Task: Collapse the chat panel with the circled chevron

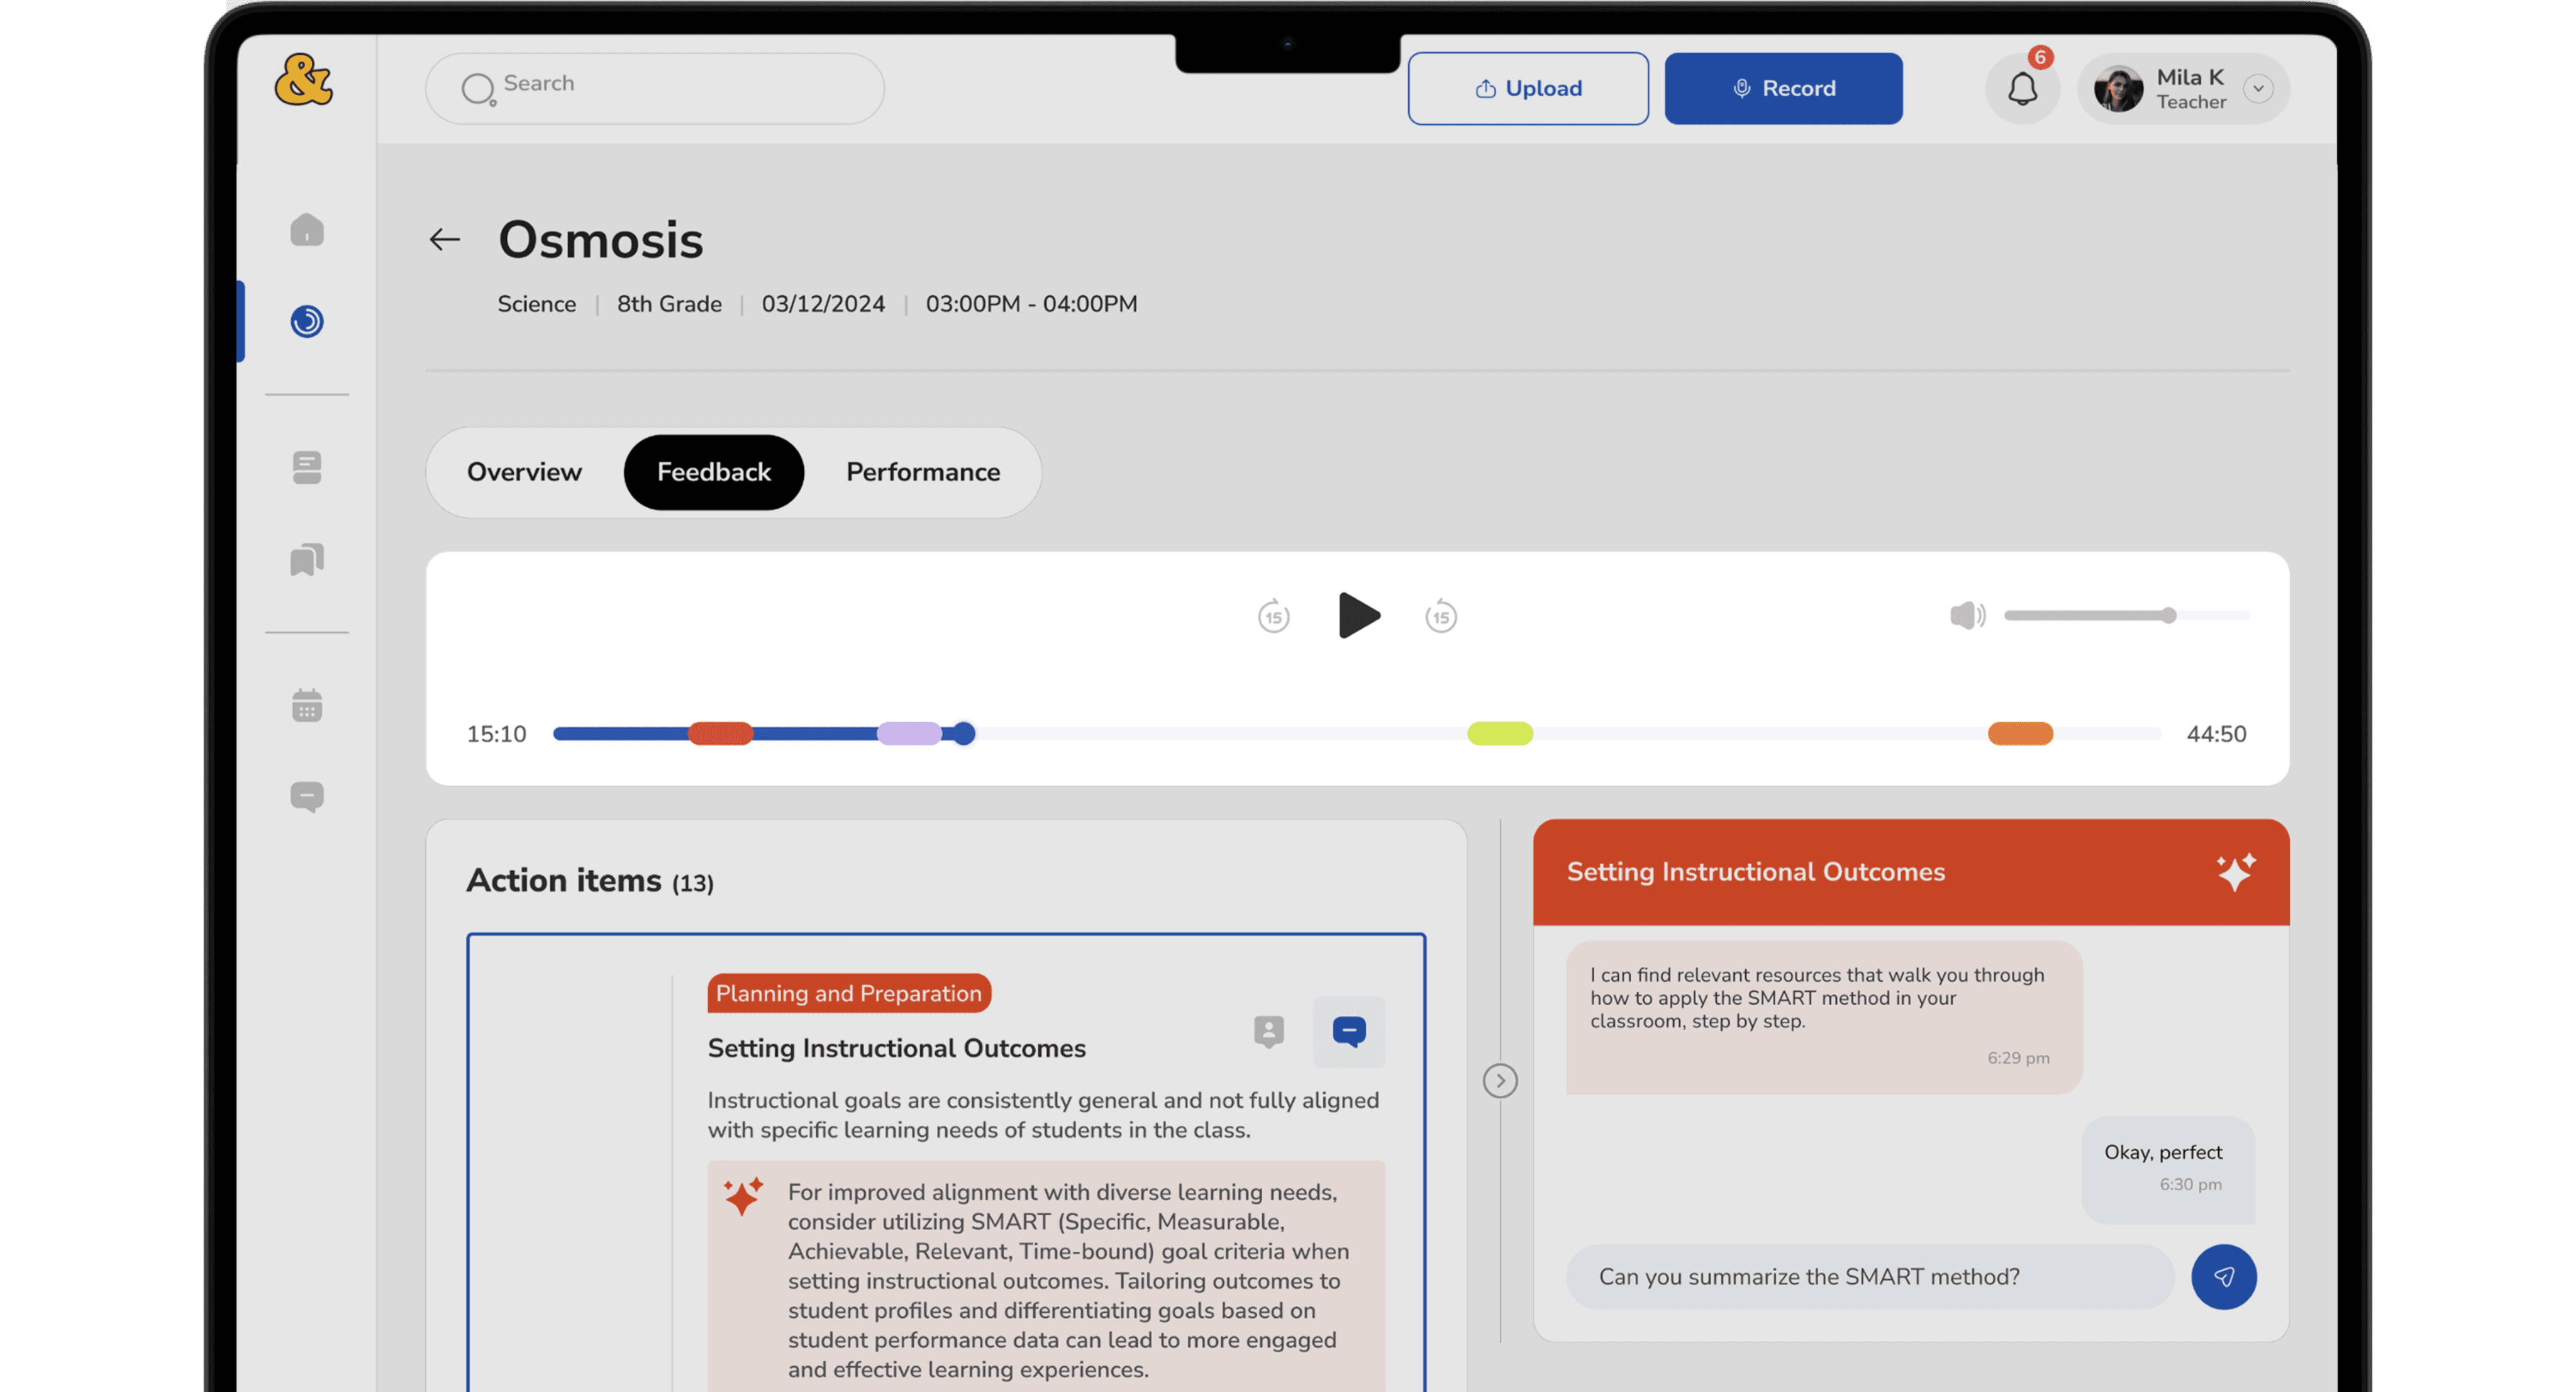Action: pyautogui.click(x=1500, y=1080)
